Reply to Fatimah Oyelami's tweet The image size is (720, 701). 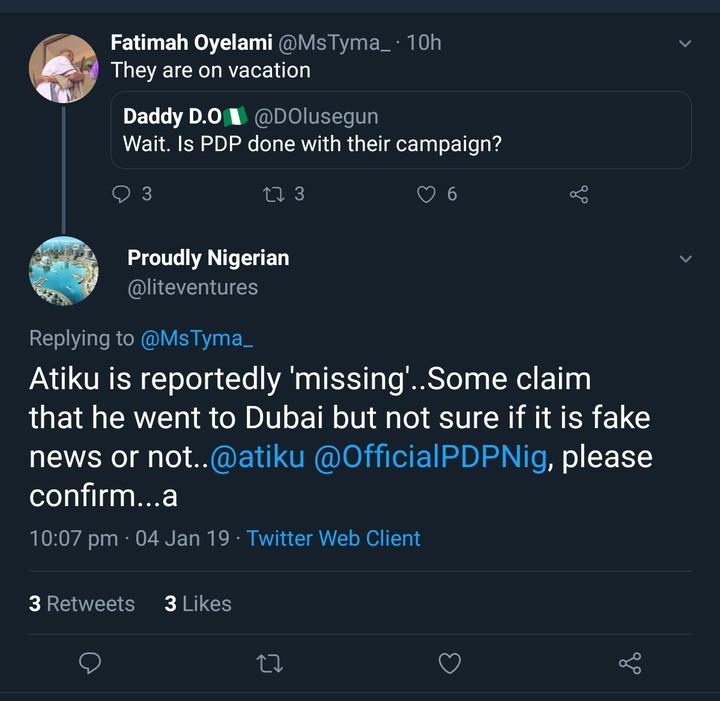pyautogui.click(x=121, y=194)
